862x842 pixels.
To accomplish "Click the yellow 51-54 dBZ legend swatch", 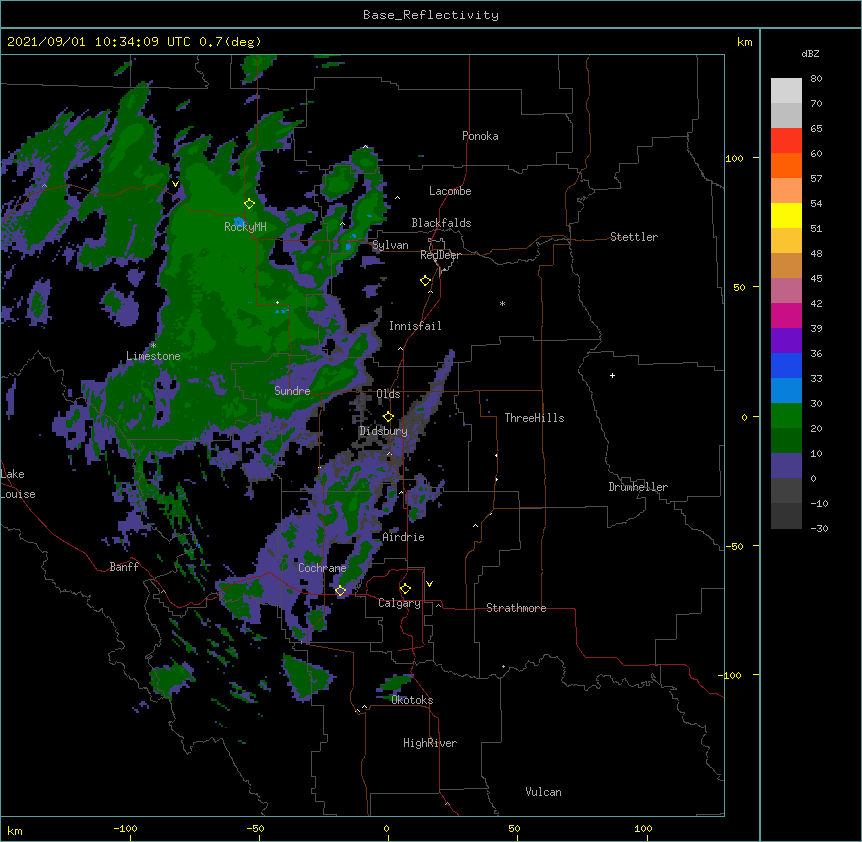I will tap(786, 215).
